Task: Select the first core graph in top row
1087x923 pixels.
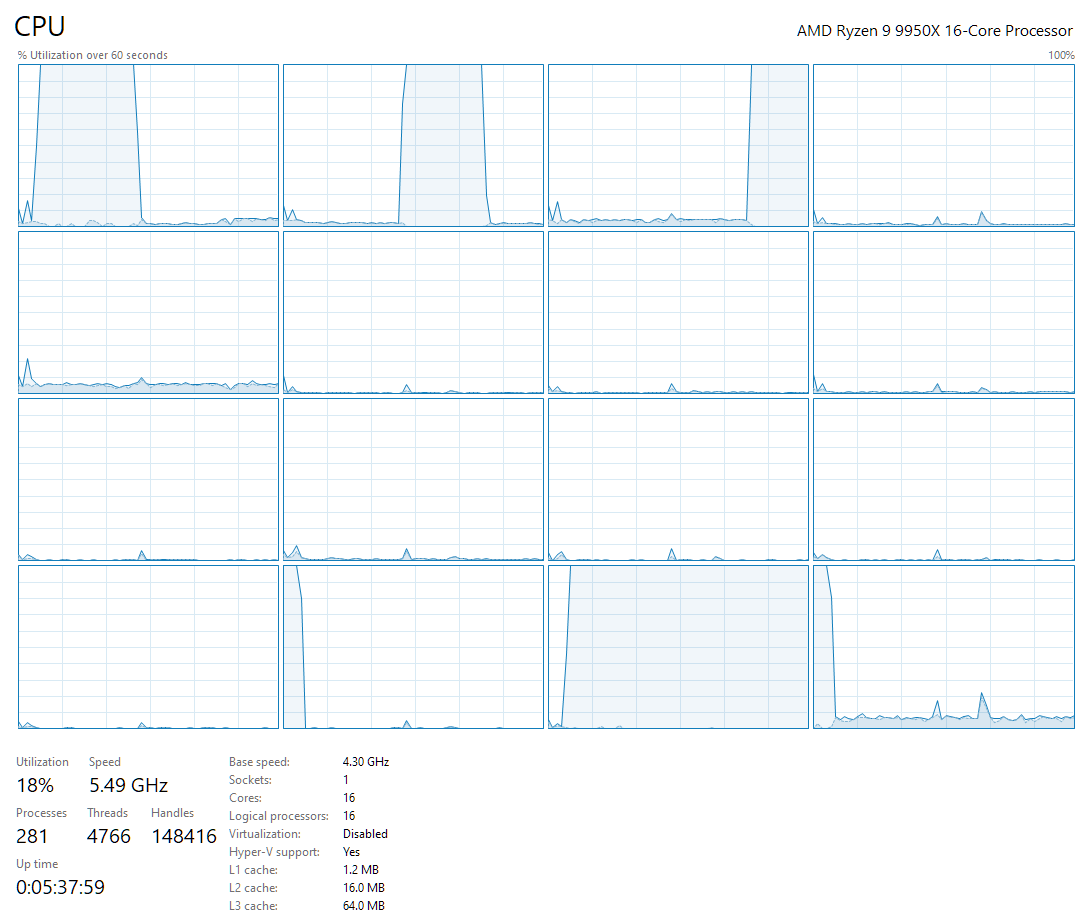Action: [148, 146]
